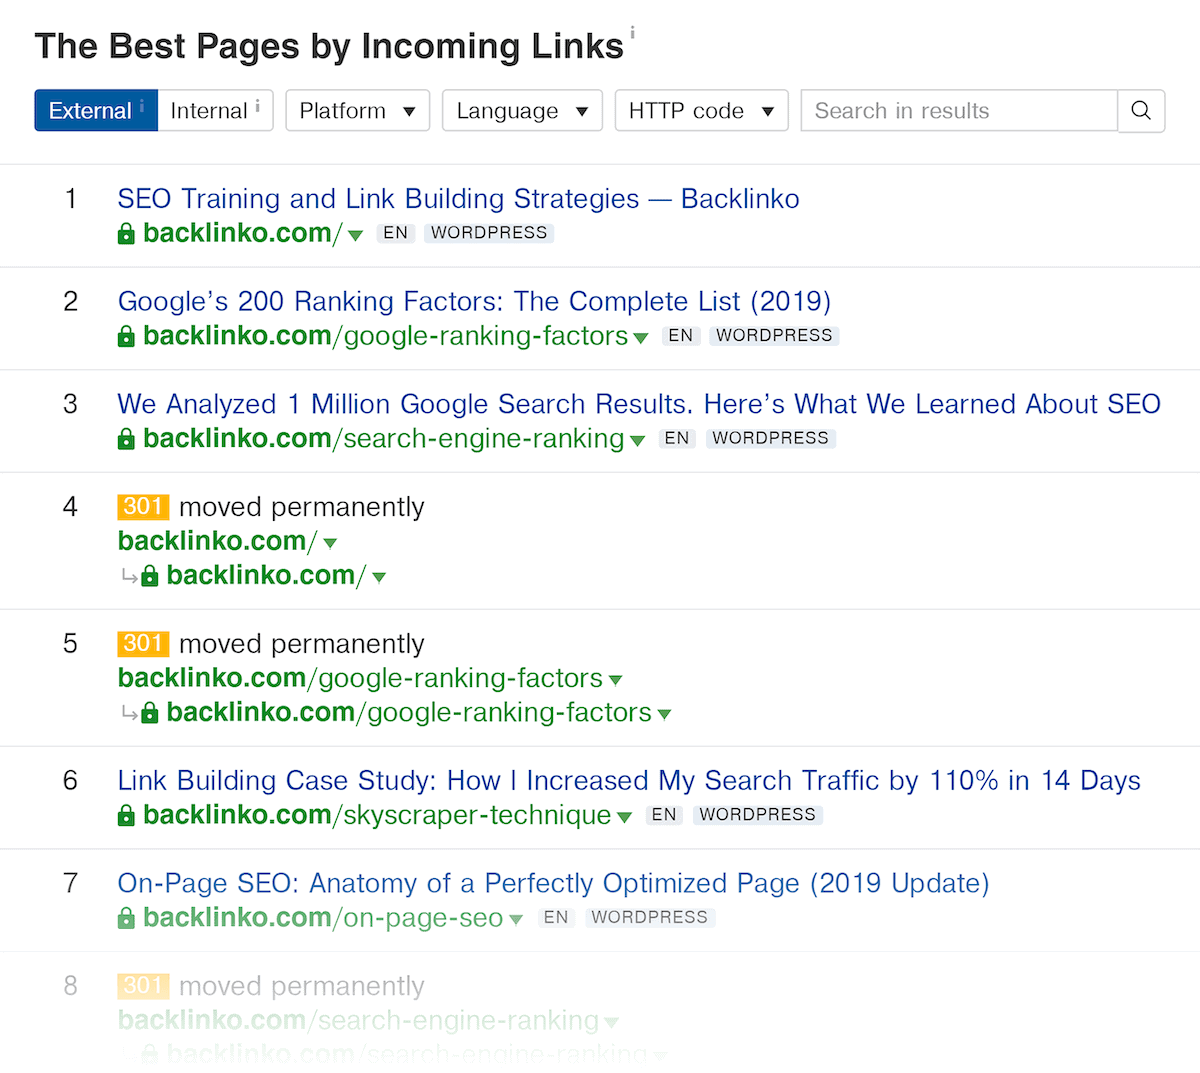Click padlock icon on row 1 URL
This screenshot has width=1200, height=1073.
click(126, 234)
